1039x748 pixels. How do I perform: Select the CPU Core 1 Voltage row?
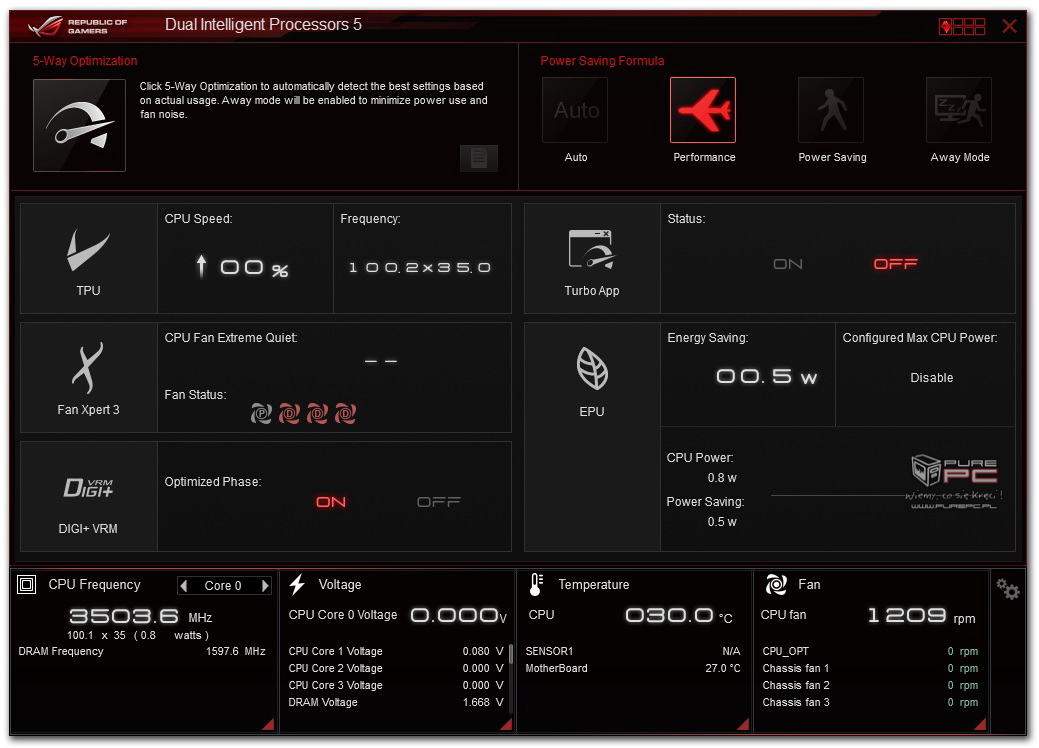coord(396,651)
